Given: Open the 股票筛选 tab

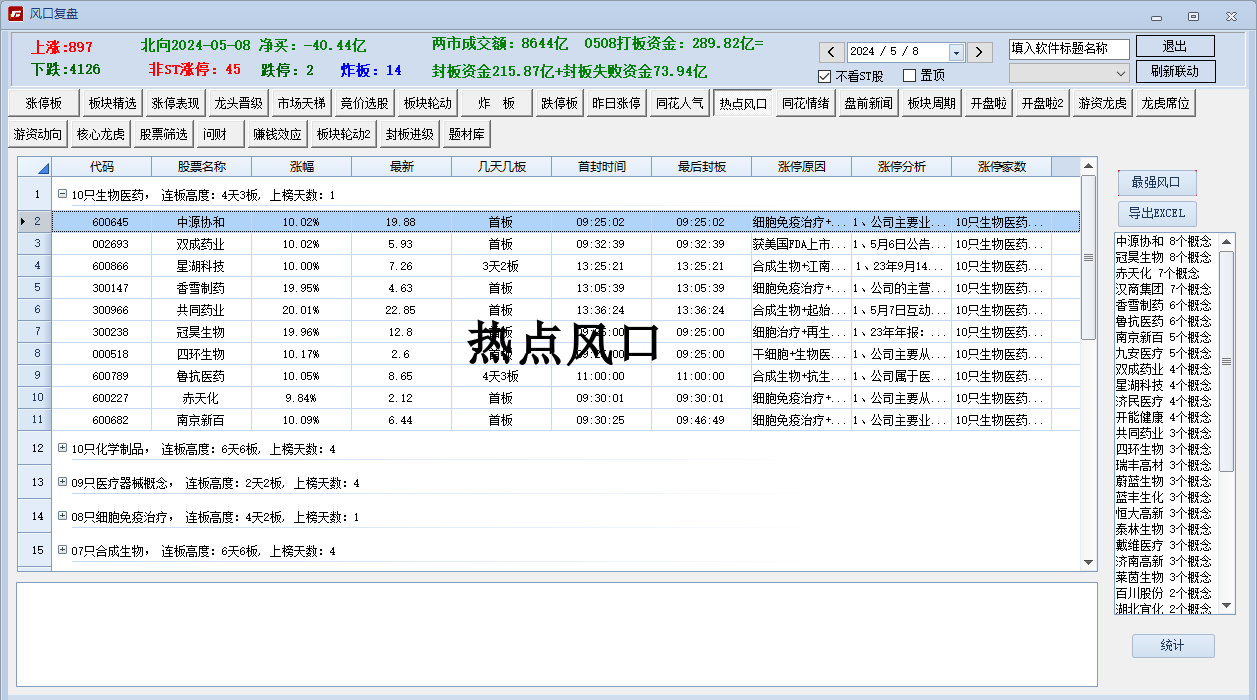Looking at the screenshot, I should [164, 134].
